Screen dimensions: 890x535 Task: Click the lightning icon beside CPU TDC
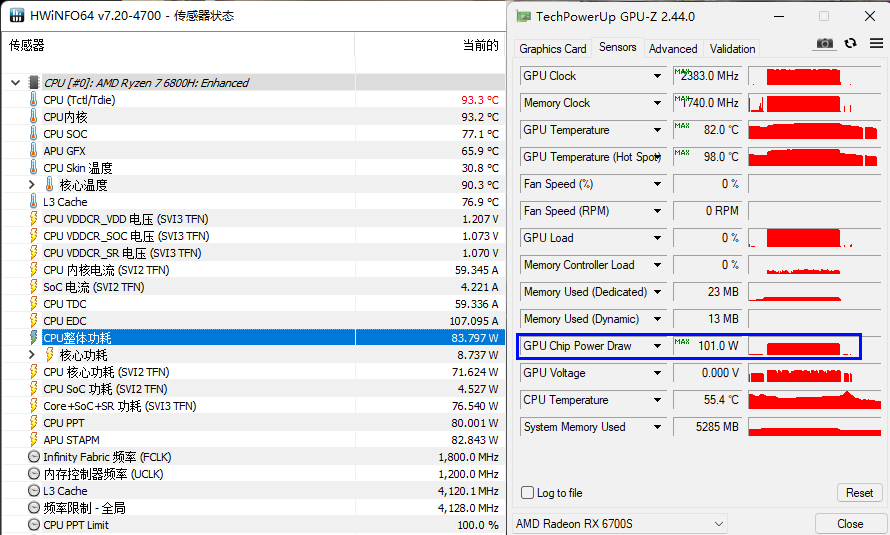33,304
